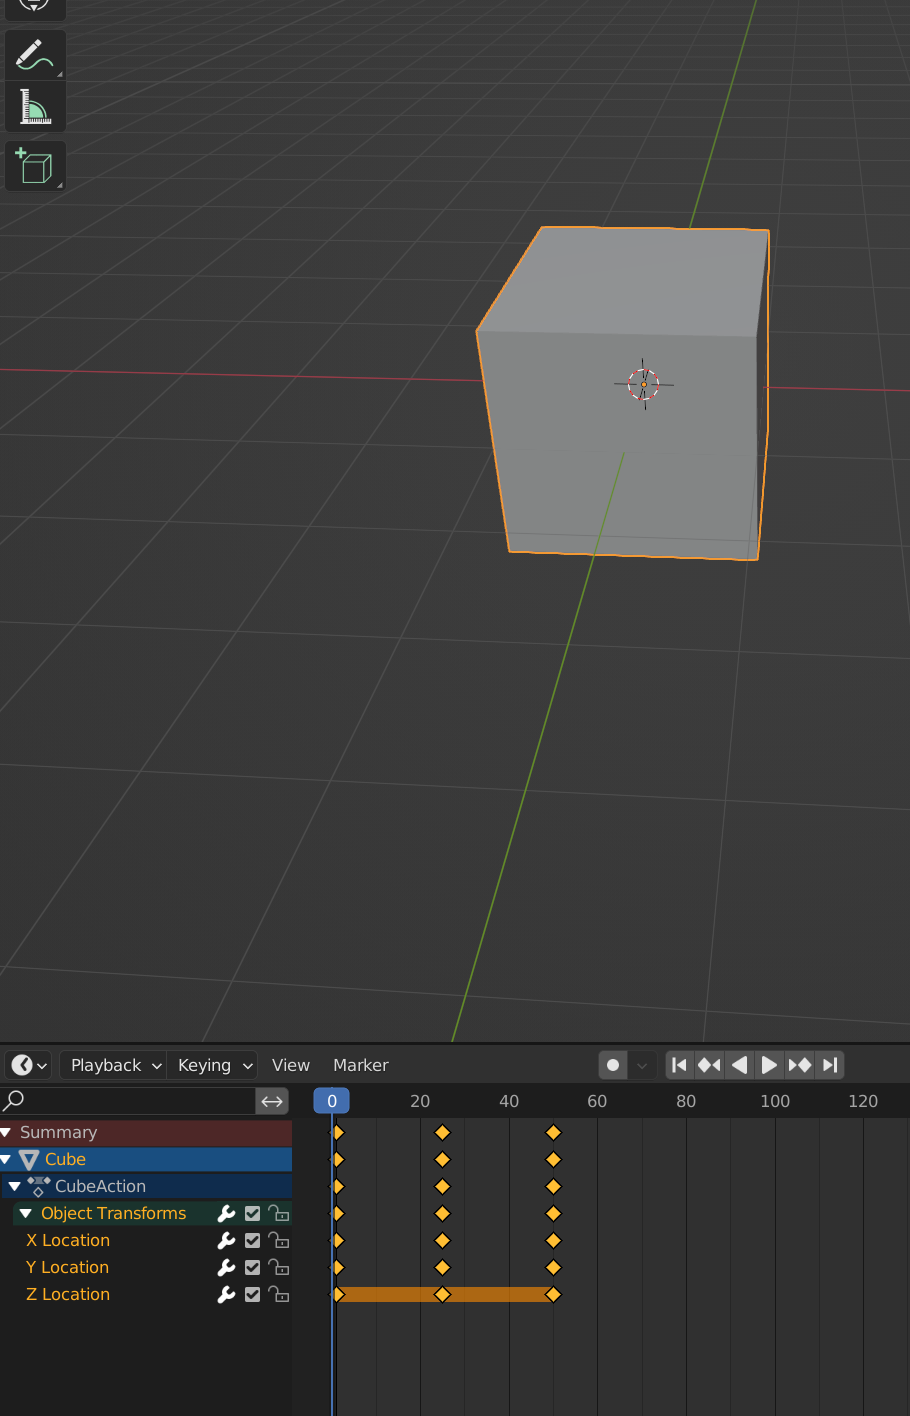Click frame 60 on the timeline ruler
This screenshot has width=910, height=1416.
pyautogui.click(x=597, y=1101)
